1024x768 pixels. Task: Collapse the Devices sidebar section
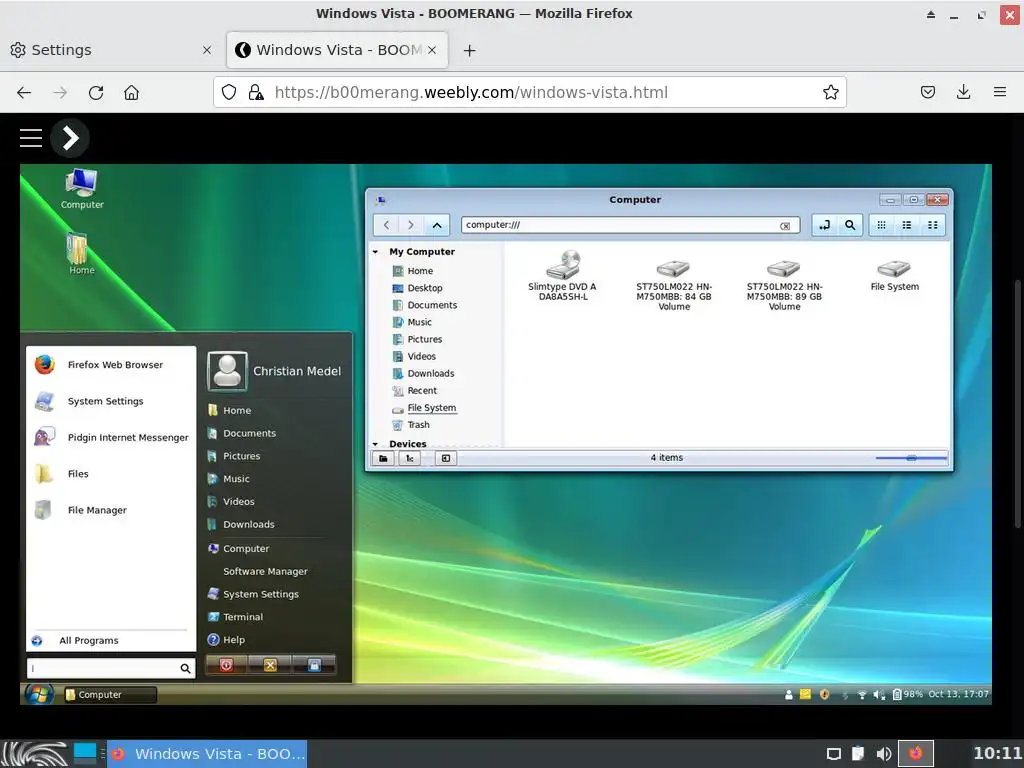click(x=376, y=444)
